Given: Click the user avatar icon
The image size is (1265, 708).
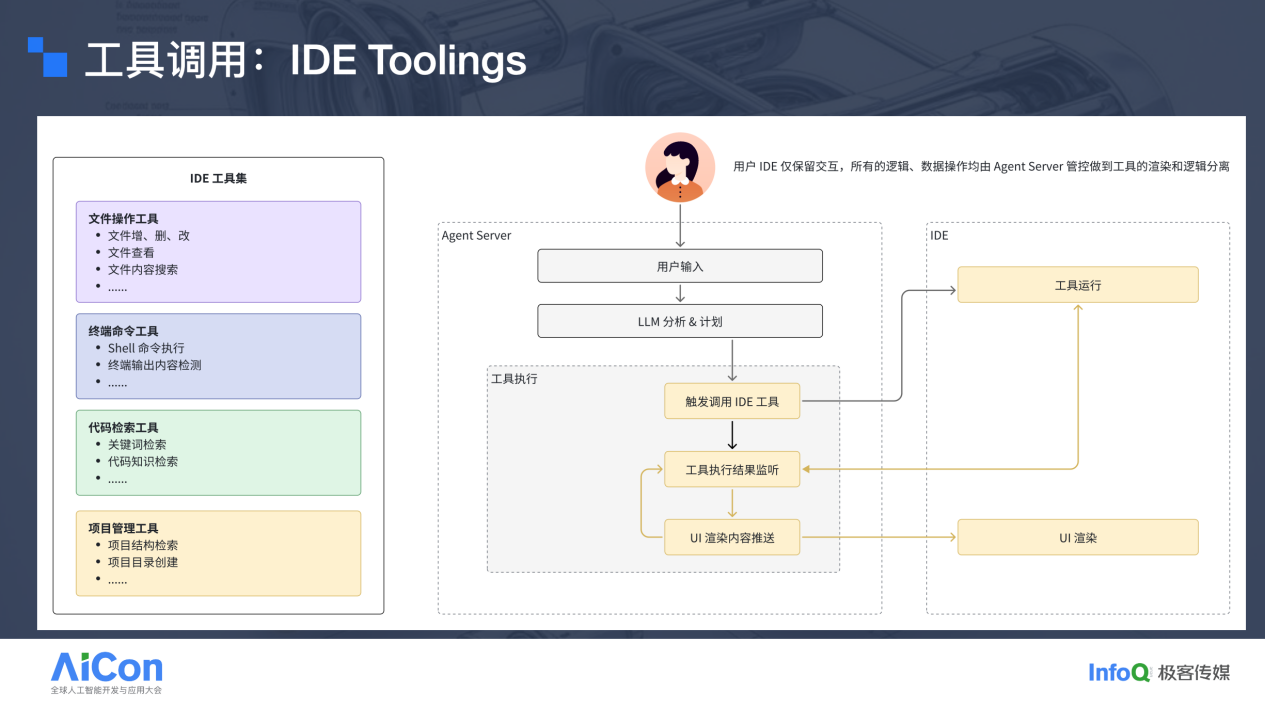Looking at the screenshot, I should 680,167.
